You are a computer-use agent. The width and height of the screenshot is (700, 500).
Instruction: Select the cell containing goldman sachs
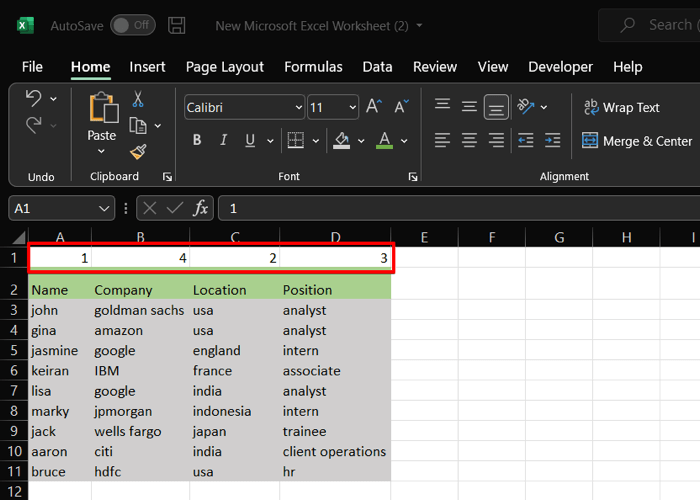pos(139,310)
